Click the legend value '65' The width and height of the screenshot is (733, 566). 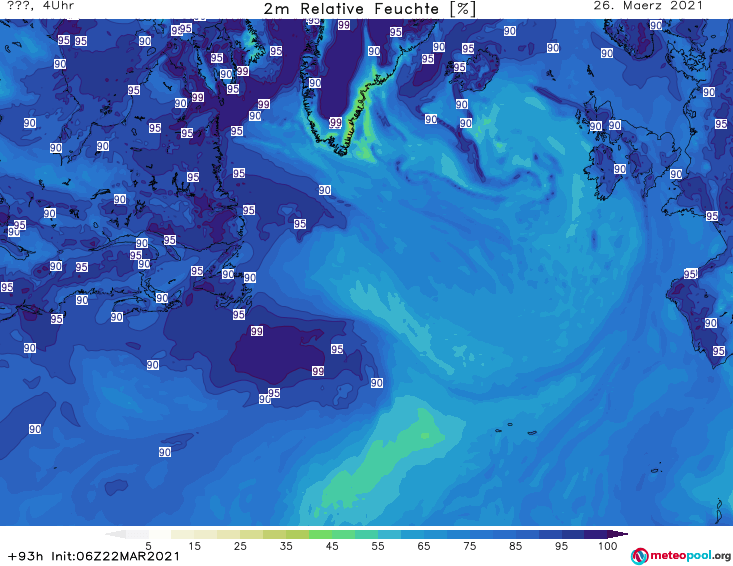point(424,546)
